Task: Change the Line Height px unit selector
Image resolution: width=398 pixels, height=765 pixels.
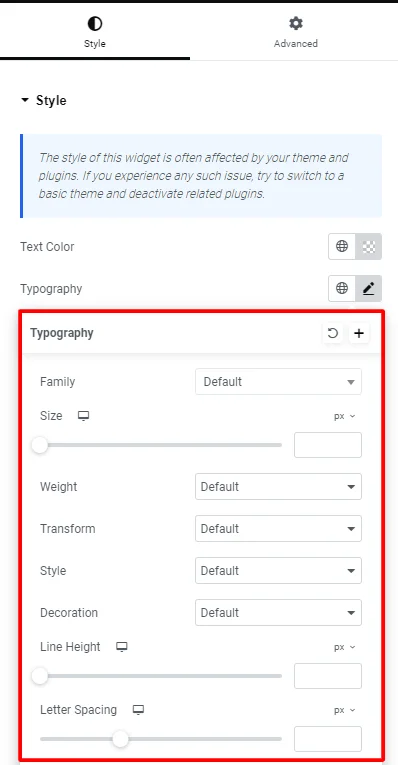Action: coord(345,647)
